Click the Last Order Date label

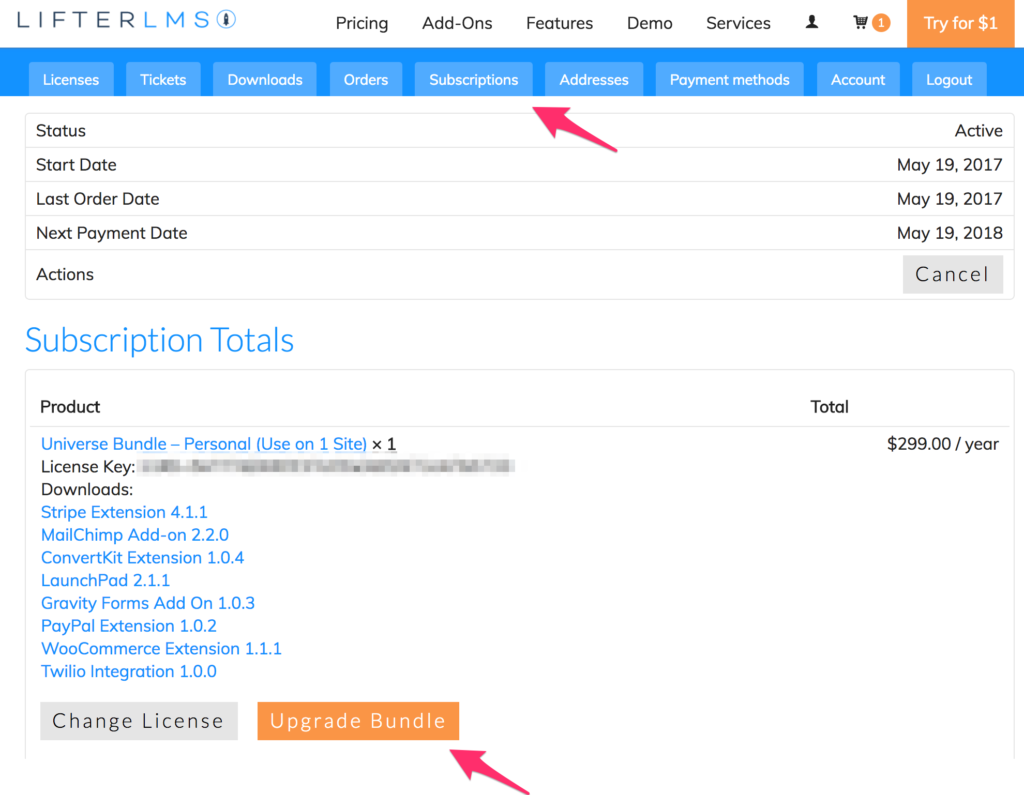[x=98, y=199]
